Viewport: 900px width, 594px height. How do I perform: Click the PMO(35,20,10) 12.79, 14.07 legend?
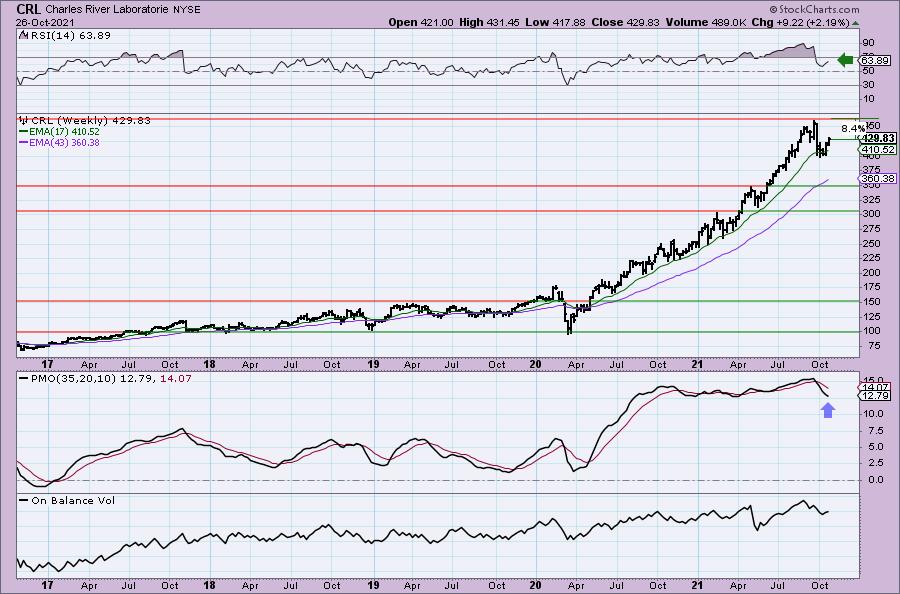pyautogui.click(x=105, y=379)
